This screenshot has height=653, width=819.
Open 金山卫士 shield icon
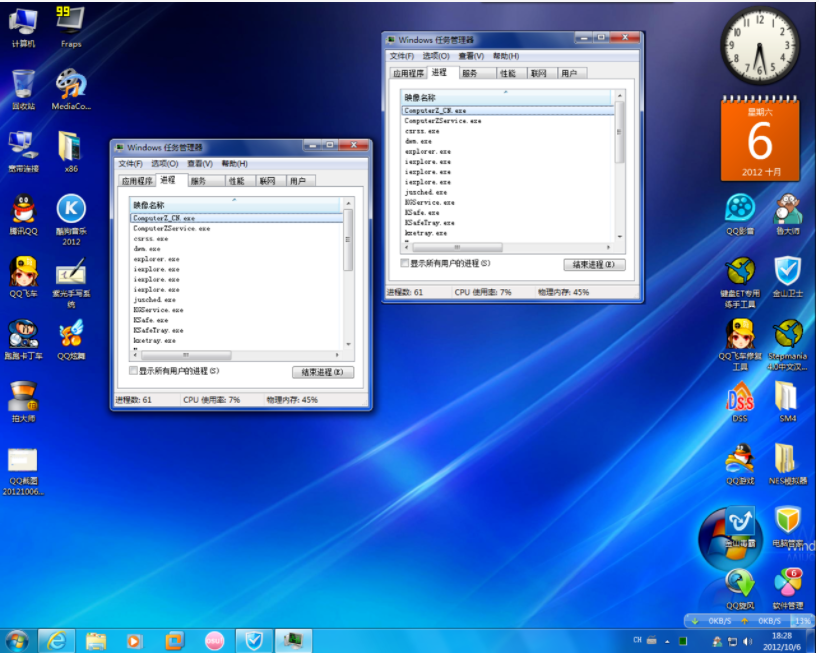point(788,277)
